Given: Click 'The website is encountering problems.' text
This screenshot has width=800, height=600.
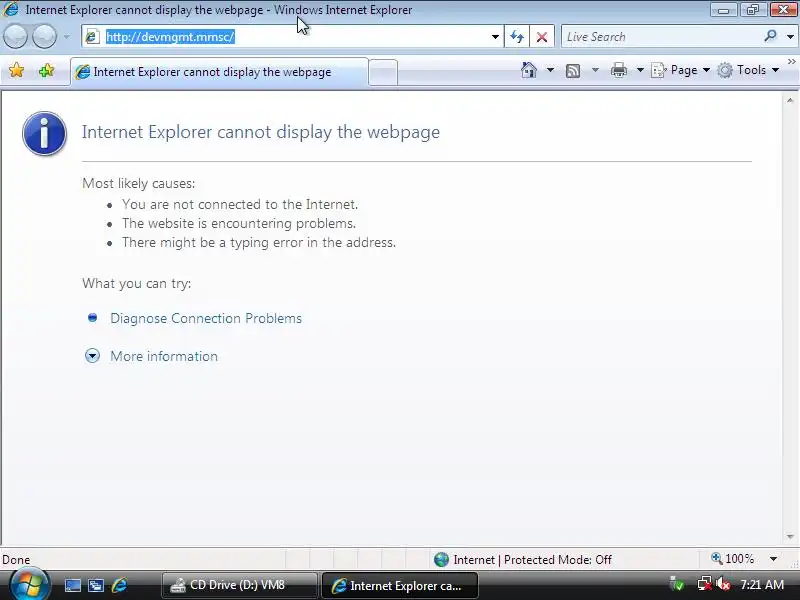Looking at the screenshot, I should pos(239,223).
